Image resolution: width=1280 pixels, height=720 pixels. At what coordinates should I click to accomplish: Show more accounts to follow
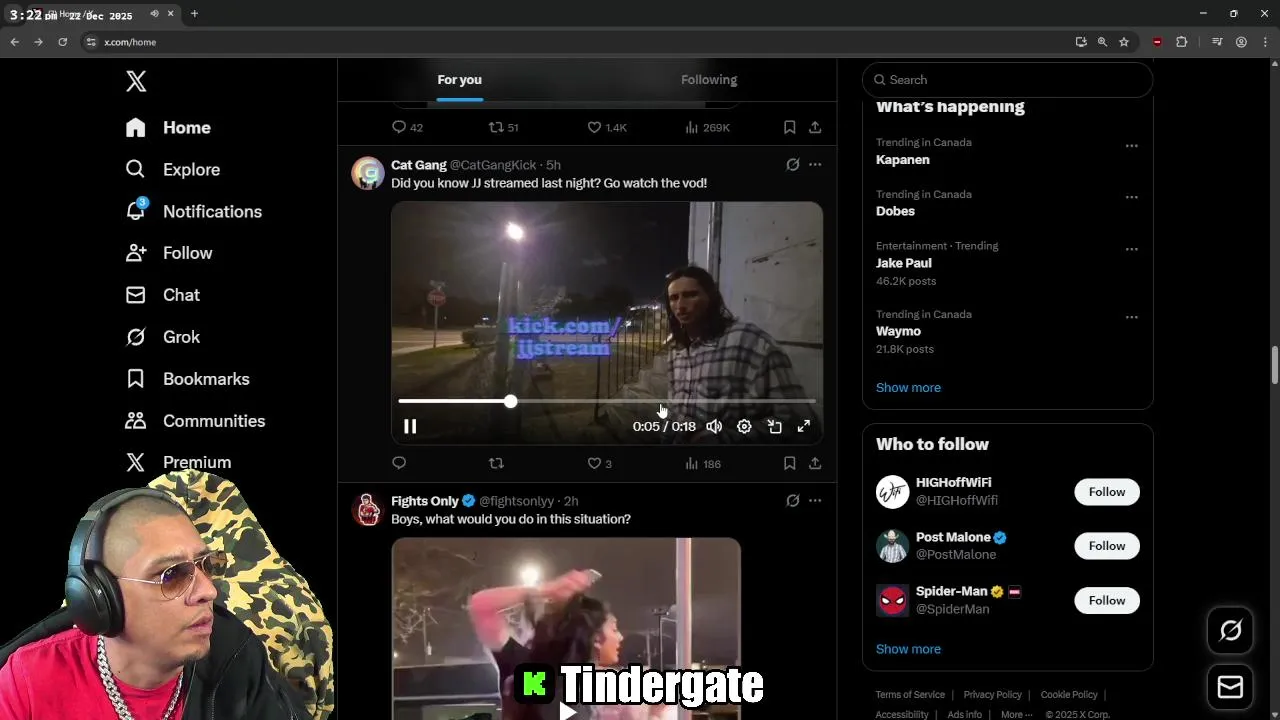pyautogui.click(x=908, y=649)
